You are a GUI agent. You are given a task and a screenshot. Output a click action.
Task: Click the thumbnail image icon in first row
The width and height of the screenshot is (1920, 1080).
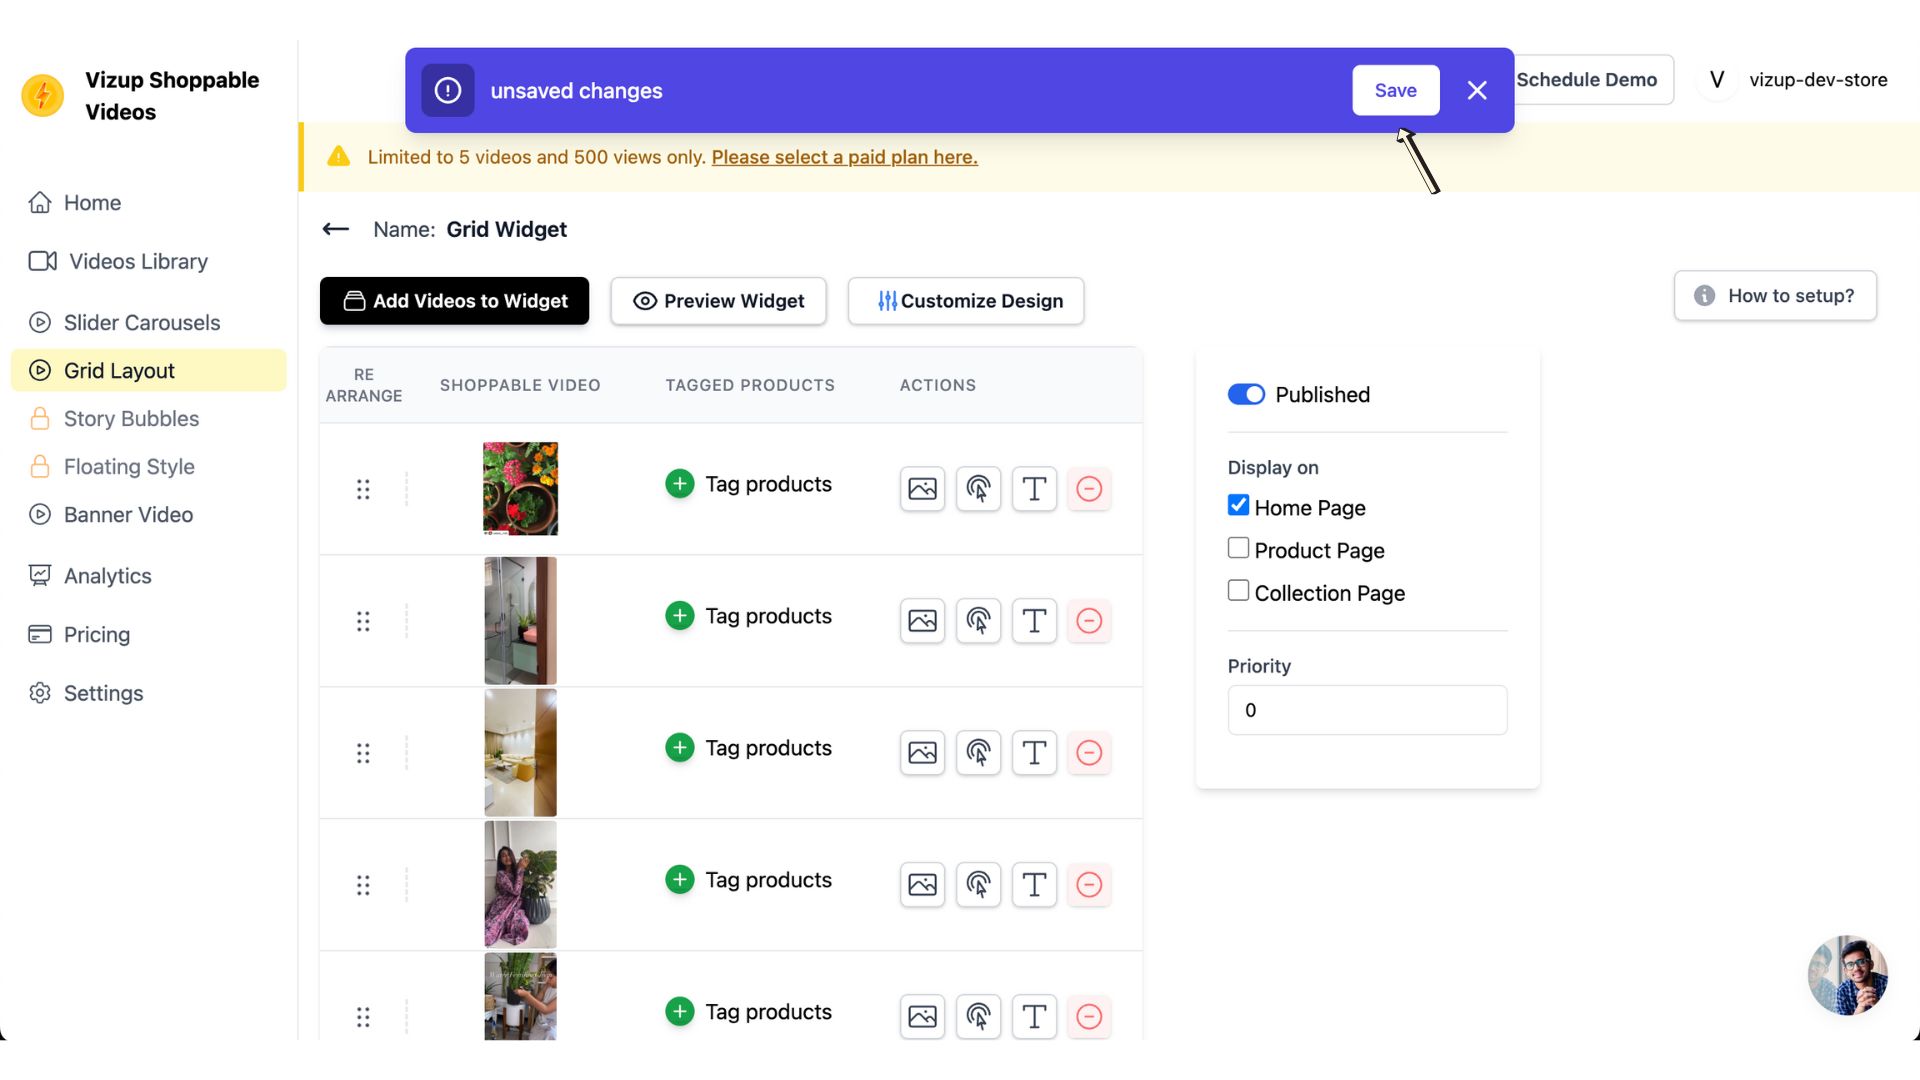[922, 489]
